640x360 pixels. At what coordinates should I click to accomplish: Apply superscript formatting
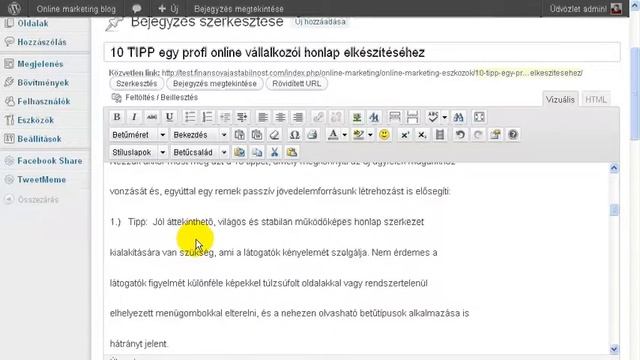tap(404, 135)
